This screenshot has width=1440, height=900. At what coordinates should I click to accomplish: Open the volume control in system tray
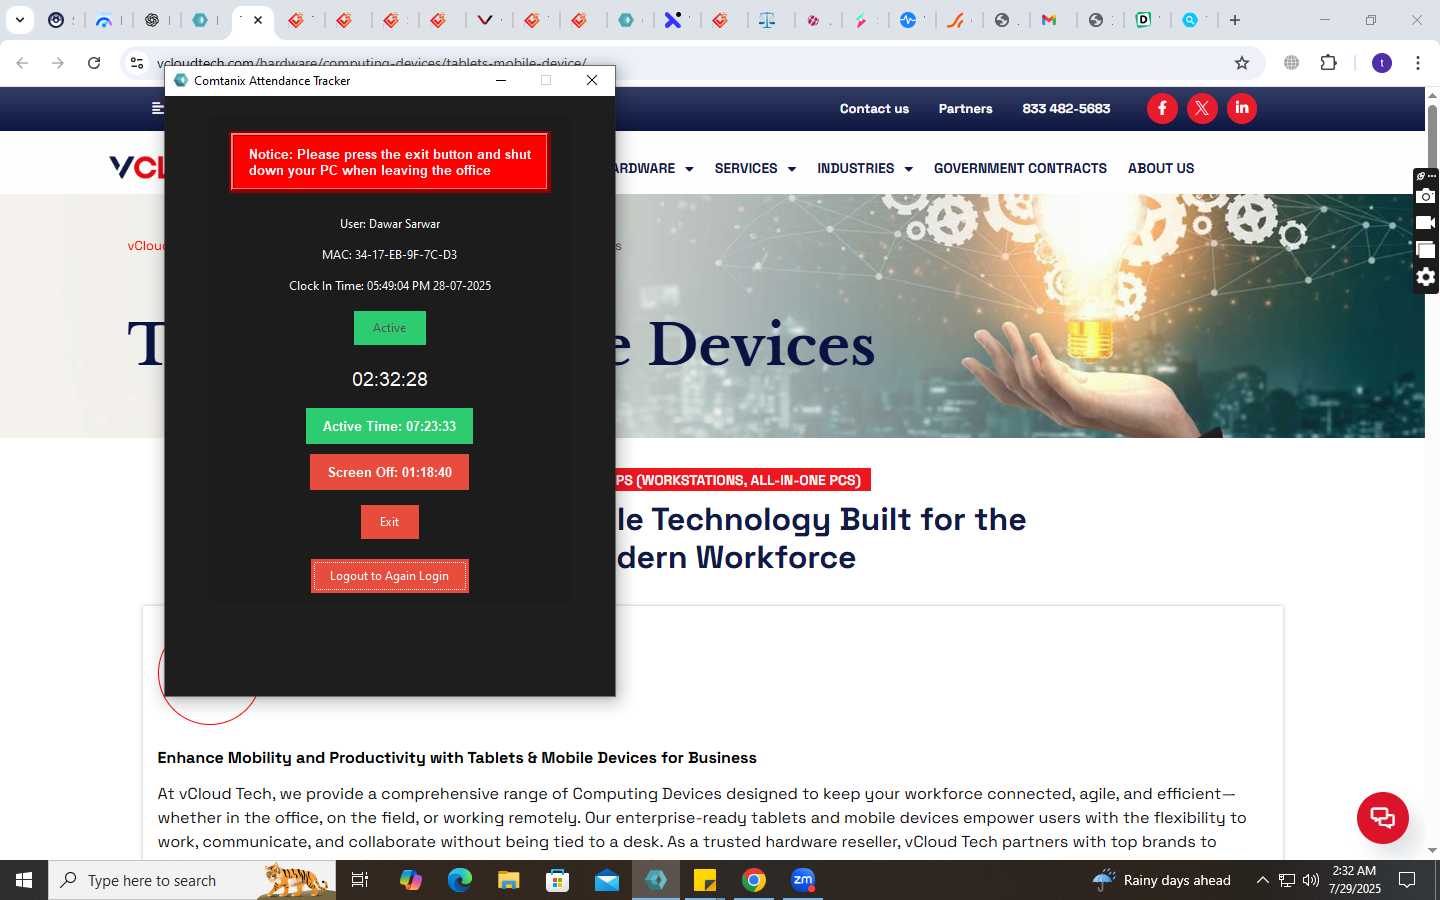click(1310, 880)
